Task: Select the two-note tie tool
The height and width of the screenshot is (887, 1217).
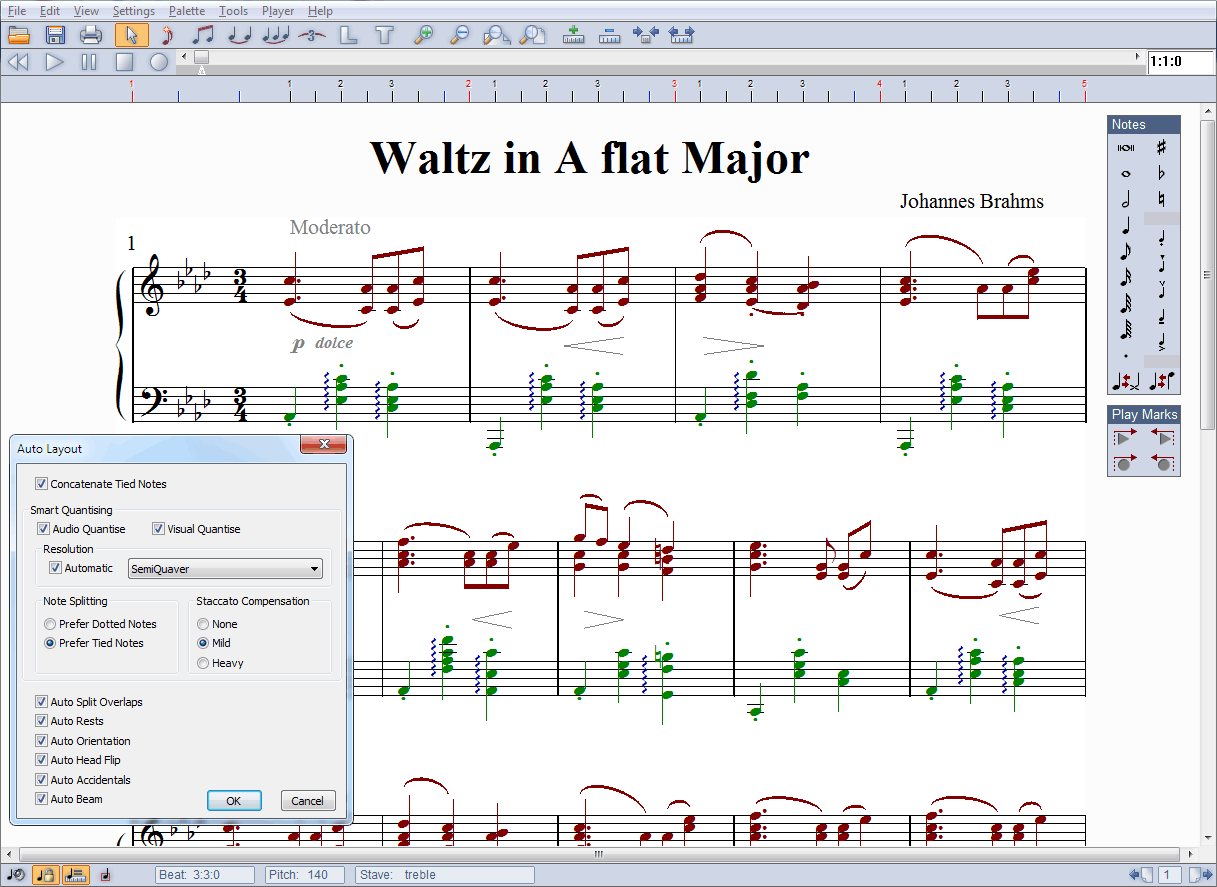Action: tap(239, 36)
